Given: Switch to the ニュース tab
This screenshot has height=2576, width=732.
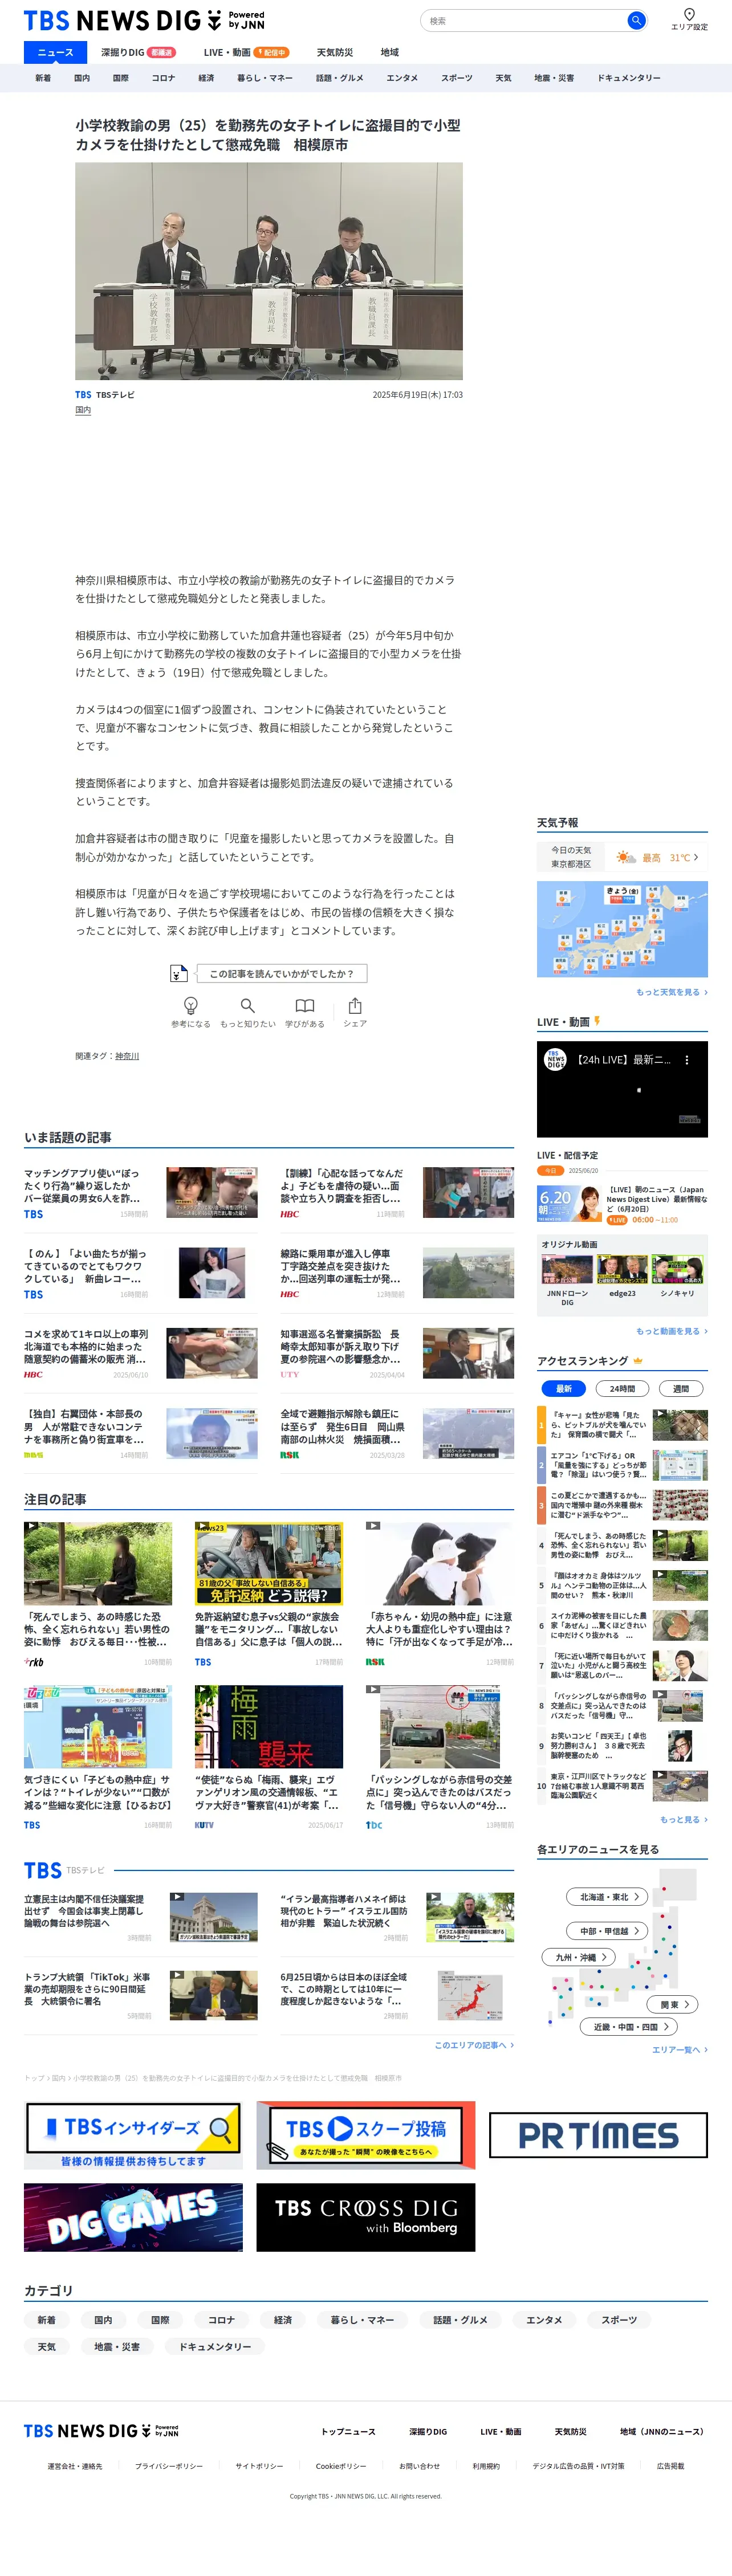Looking at the screenshot, I should tap(55, 52).
